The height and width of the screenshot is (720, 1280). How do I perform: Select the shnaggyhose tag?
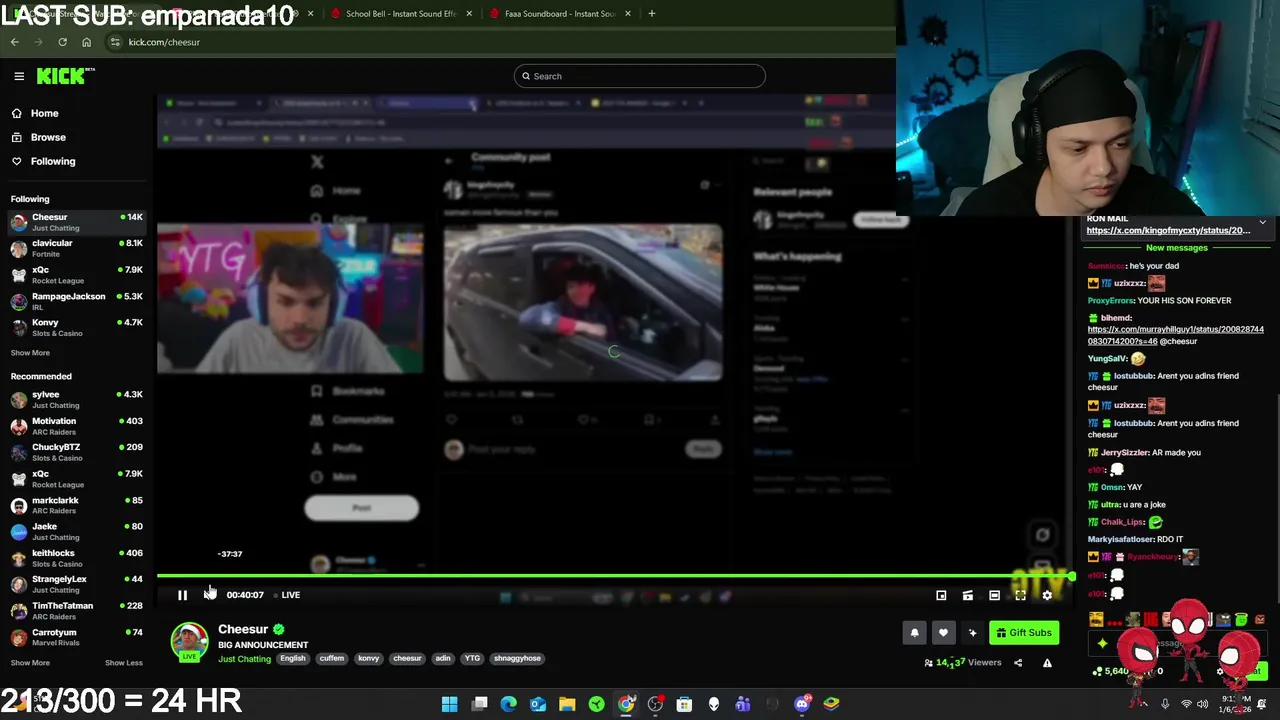click(517, 659)
